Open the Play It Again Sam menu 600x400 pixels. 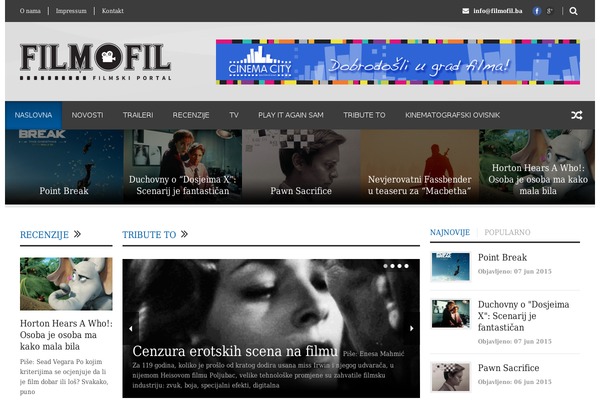point(291,115)
